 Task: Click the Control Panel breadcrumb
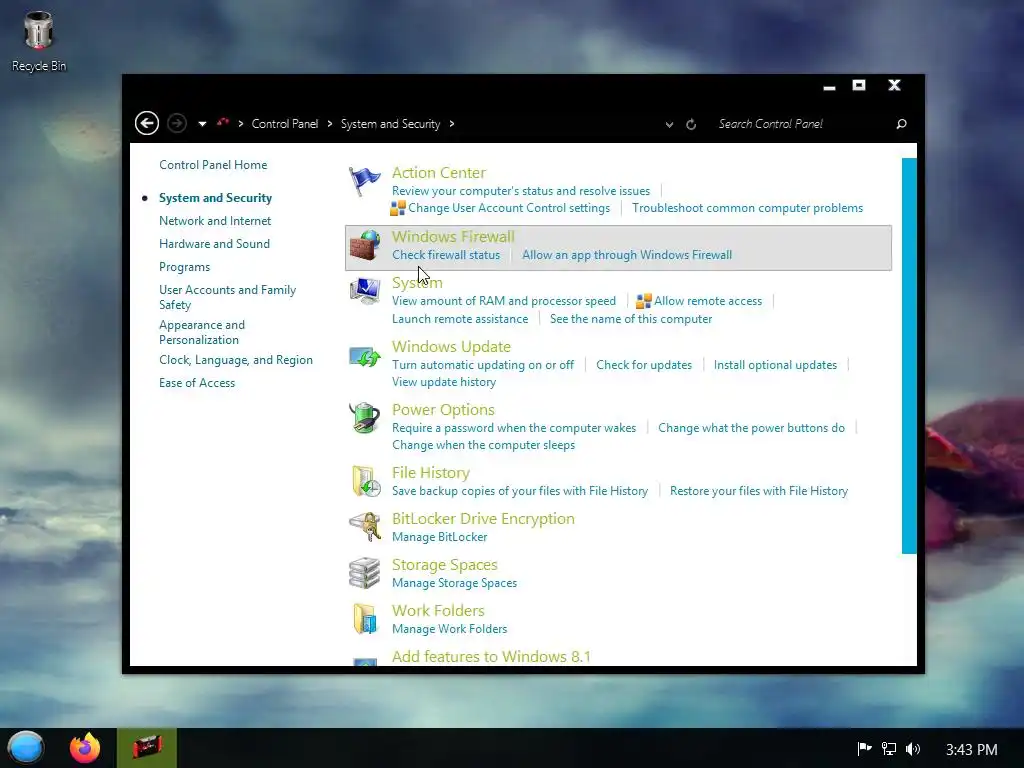coord(285,124)
